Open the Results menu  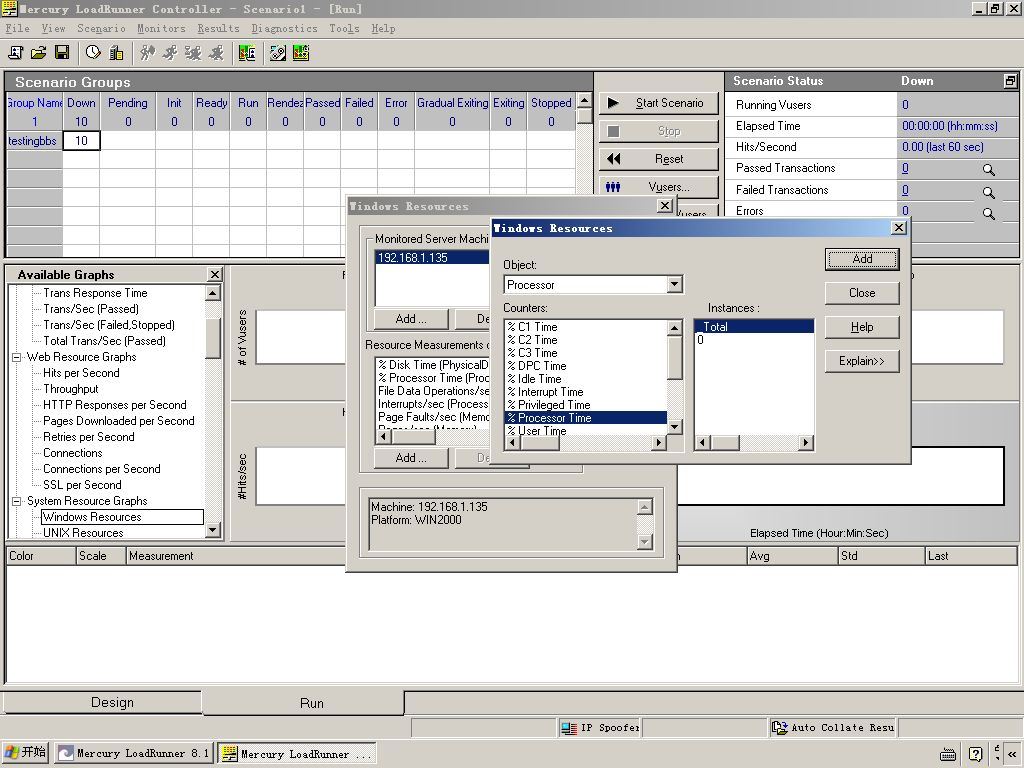(218, 28)
